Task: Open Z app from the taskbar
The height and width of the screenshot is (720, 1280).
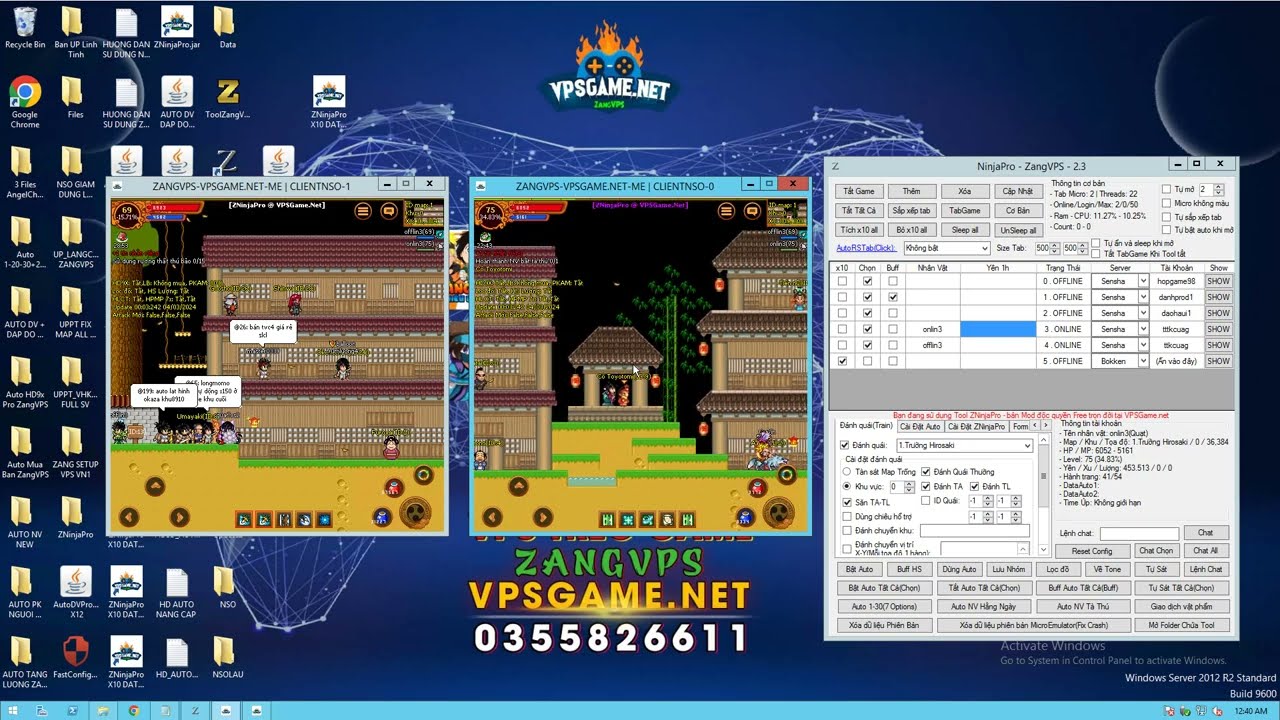Action: (195, 710)
